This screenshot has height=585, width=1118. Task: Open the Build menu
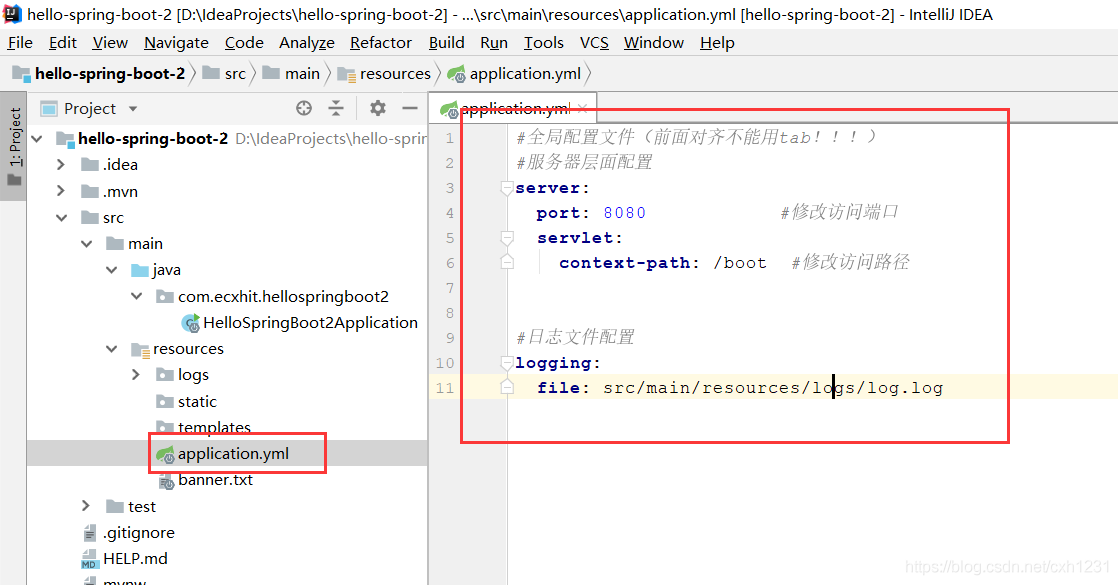(446, 43)
